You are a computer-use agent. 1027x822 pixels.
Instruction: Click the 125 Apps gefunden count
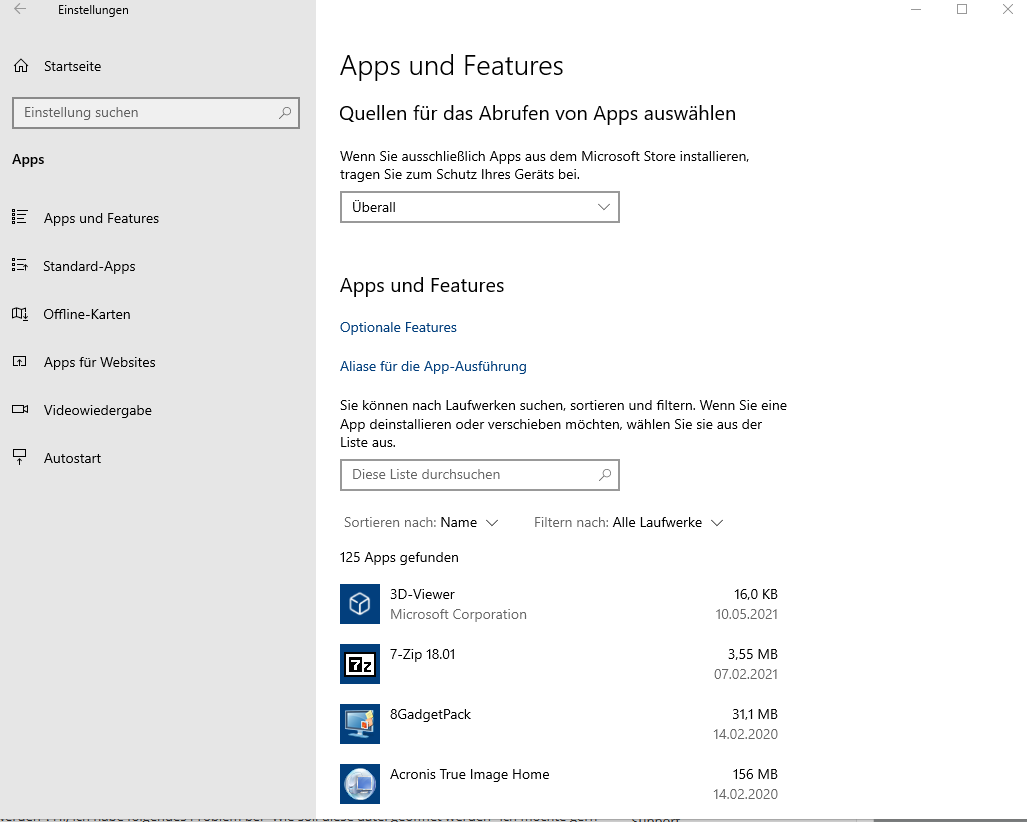(x=399, y=557)
